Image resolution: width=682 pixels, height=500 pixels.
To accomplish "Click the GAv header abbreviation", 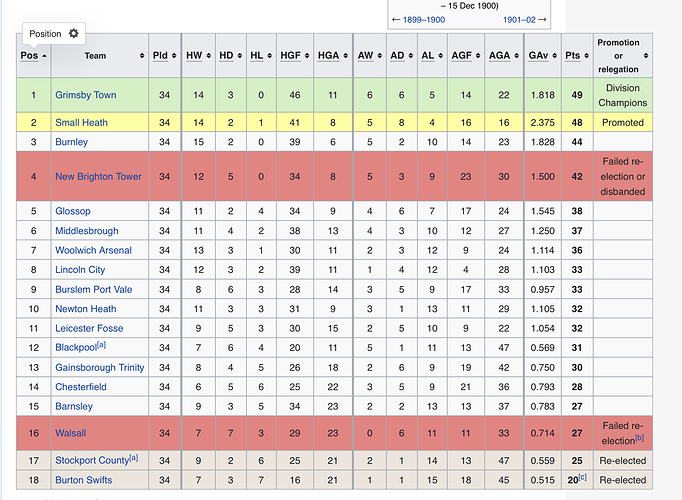I will 538,56.
